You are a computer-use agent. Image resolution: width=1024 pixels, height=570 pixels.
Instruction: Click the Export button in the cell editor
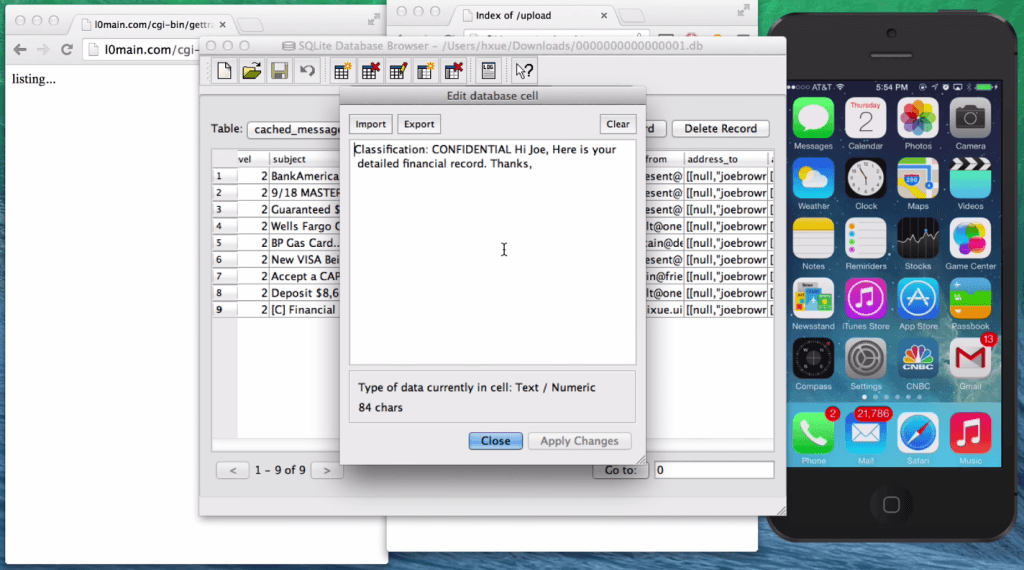pos(419,124)
